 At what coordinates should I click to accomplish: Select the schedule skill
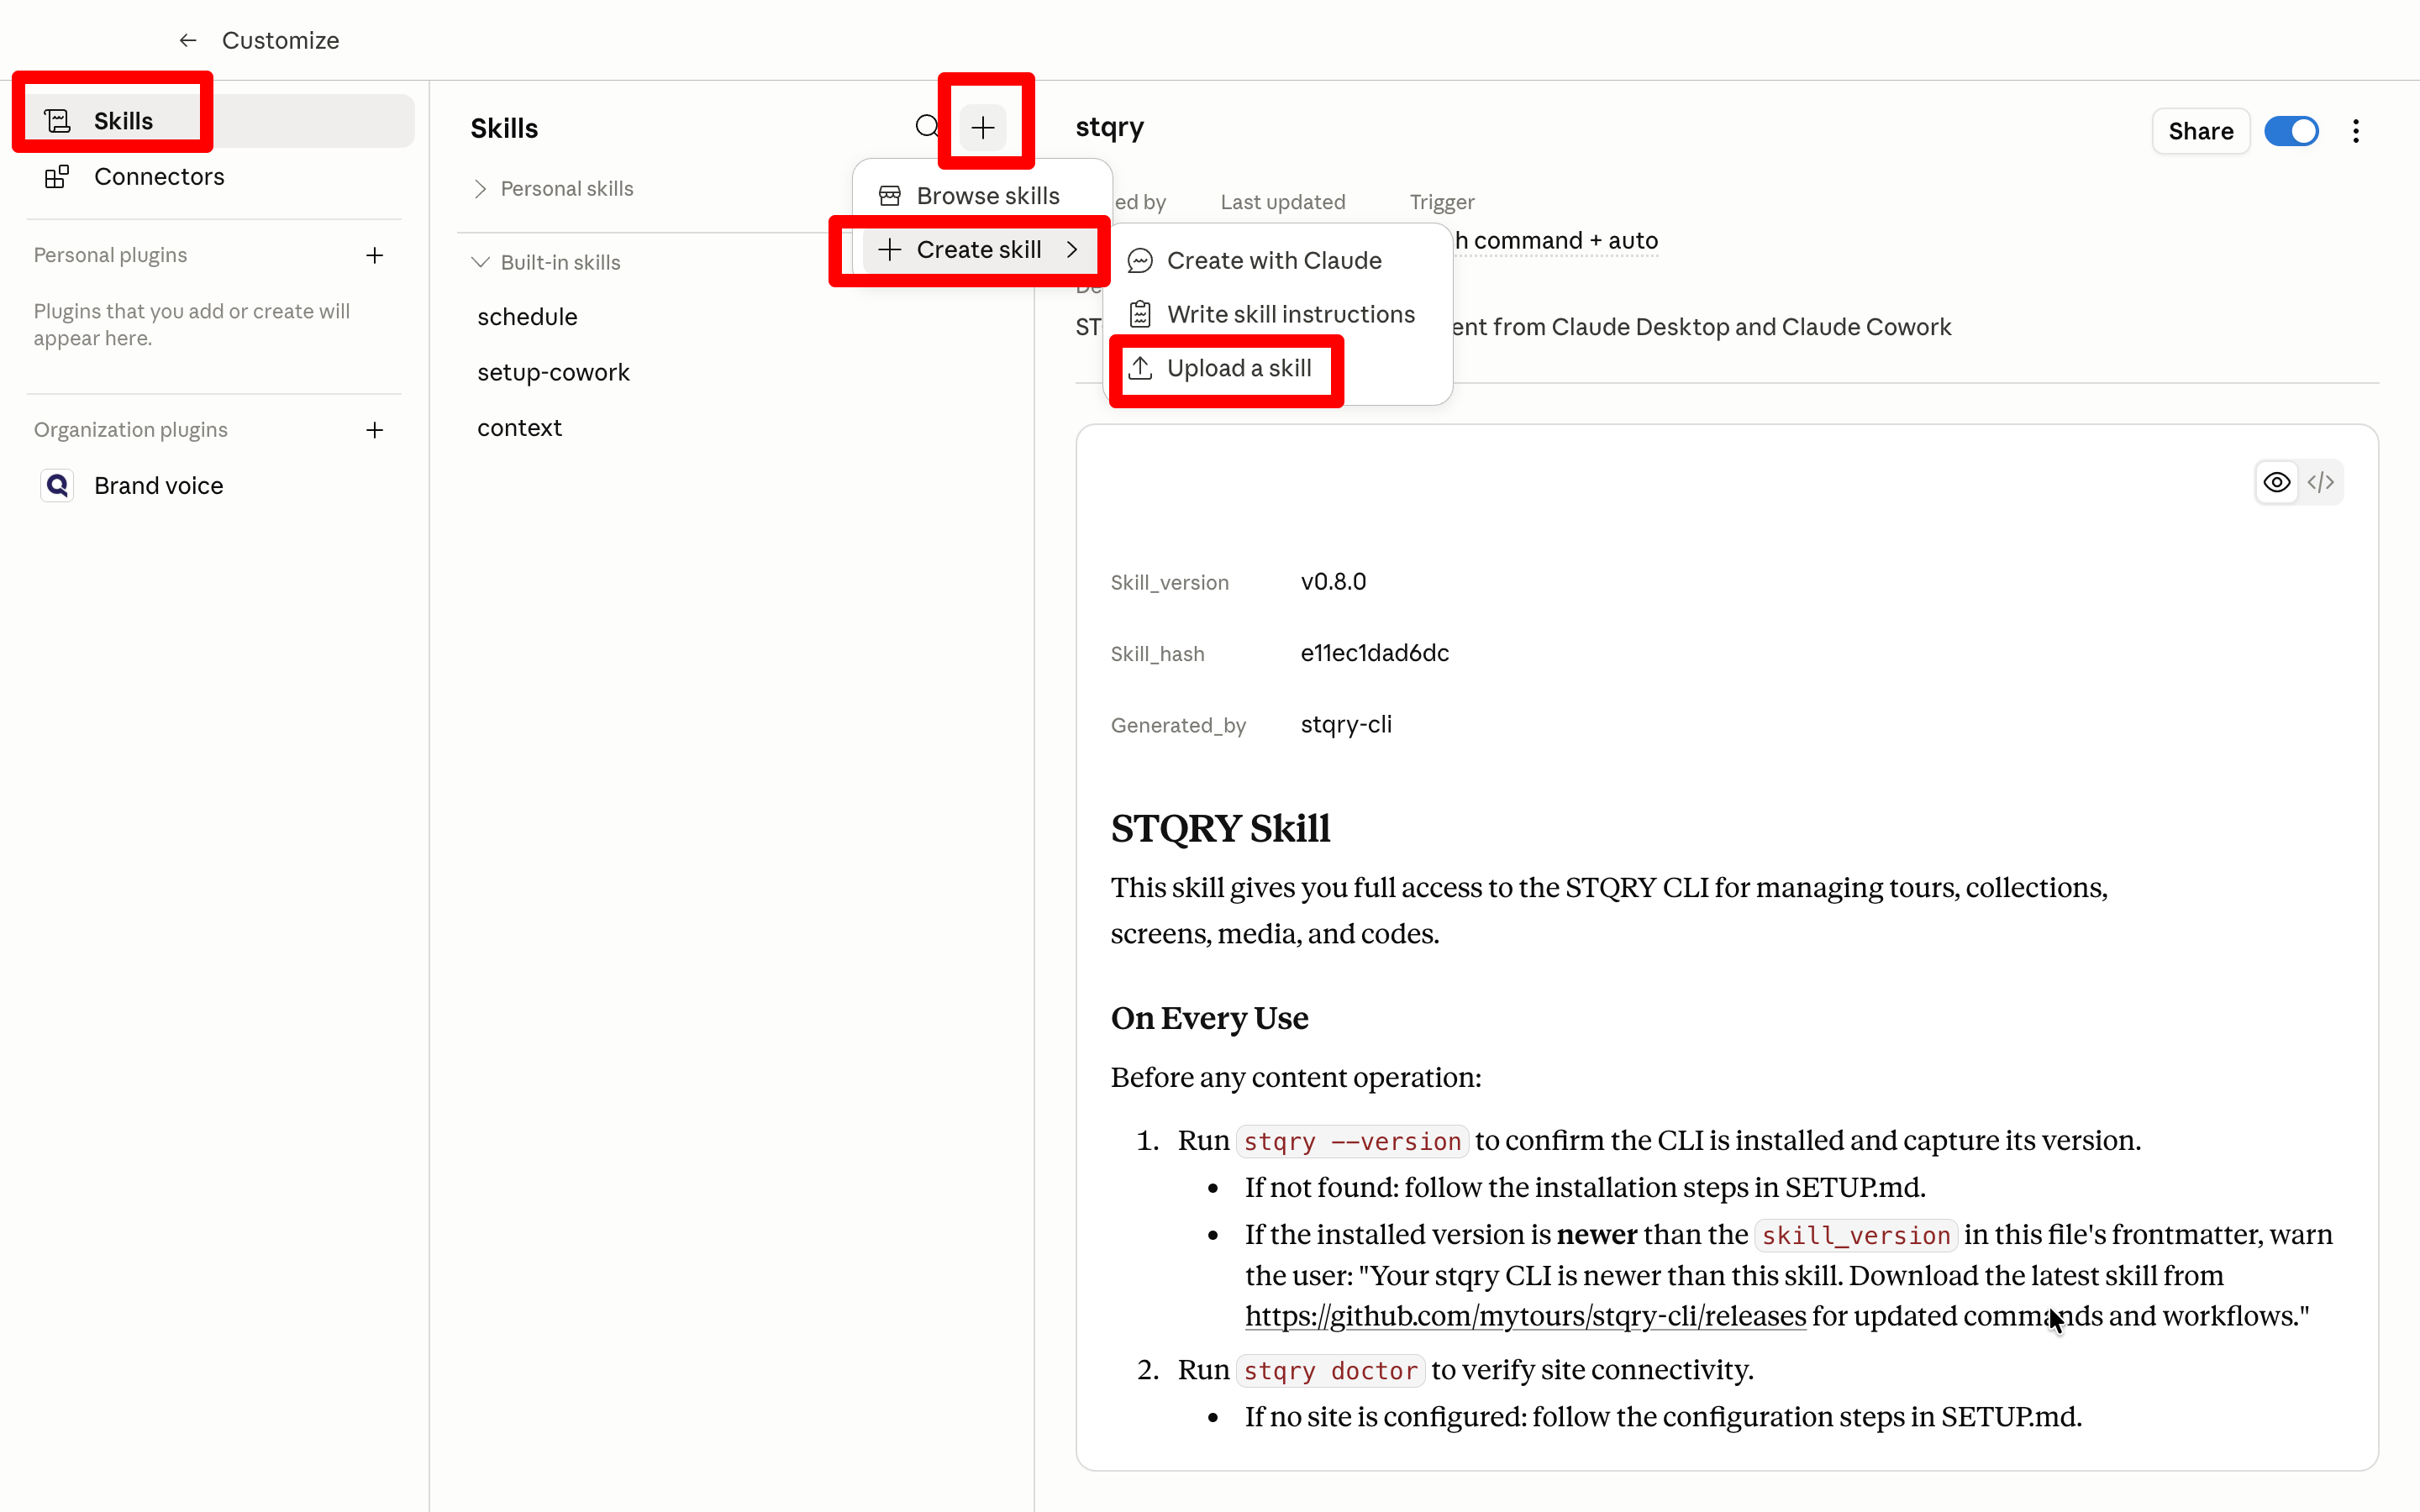[x=527, y=317]
